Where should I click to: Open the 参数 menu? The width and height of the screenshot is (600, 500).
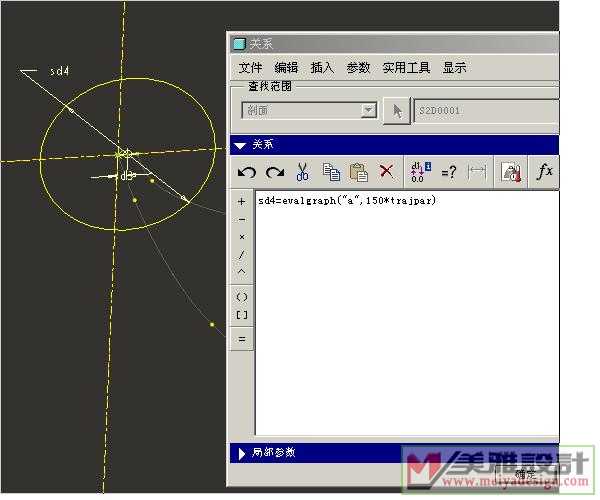click(358, 68)
